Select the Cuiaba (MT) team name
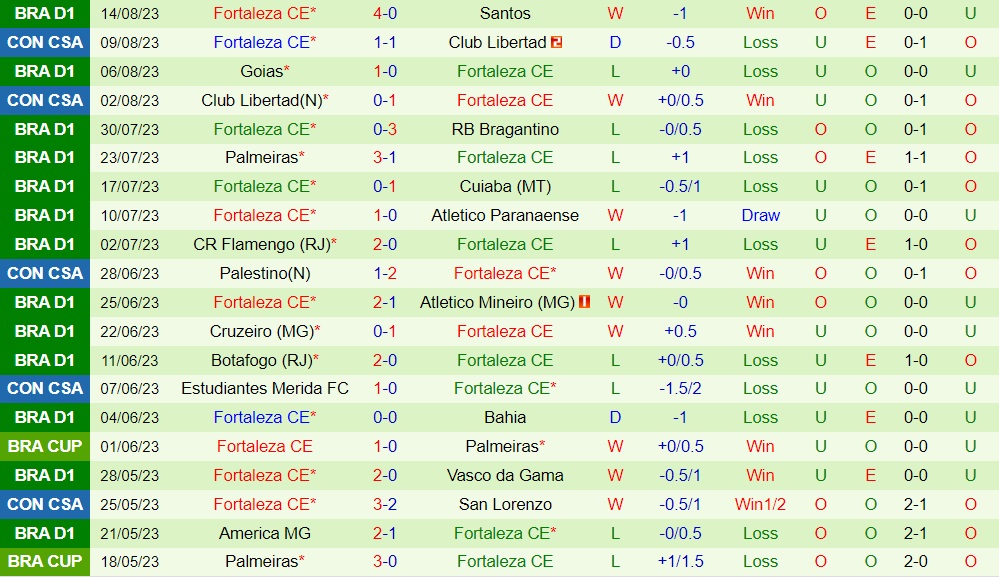 coord(505,186)
